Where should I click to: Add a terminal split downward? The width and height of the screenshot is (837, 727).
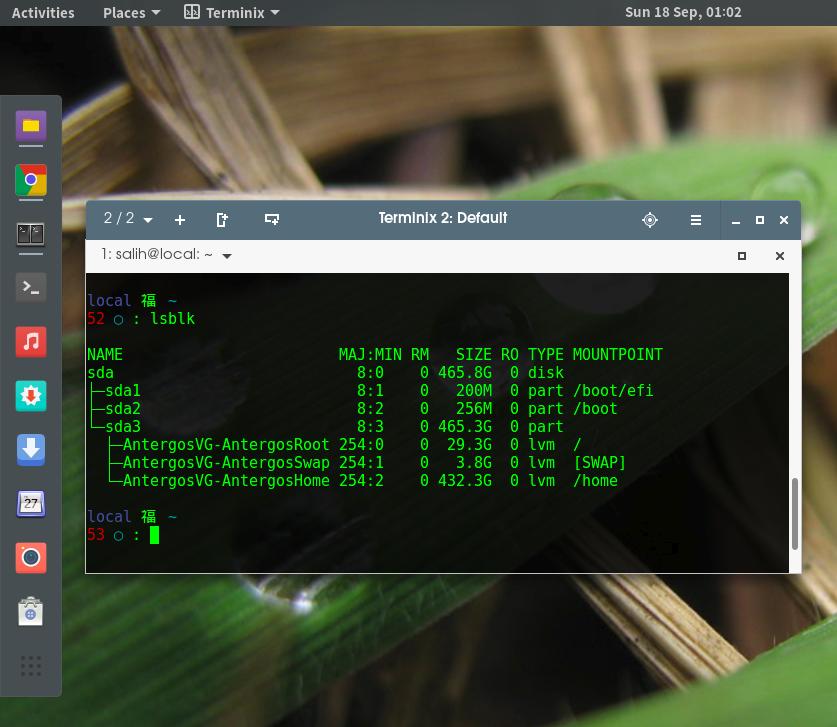point(271,220)
